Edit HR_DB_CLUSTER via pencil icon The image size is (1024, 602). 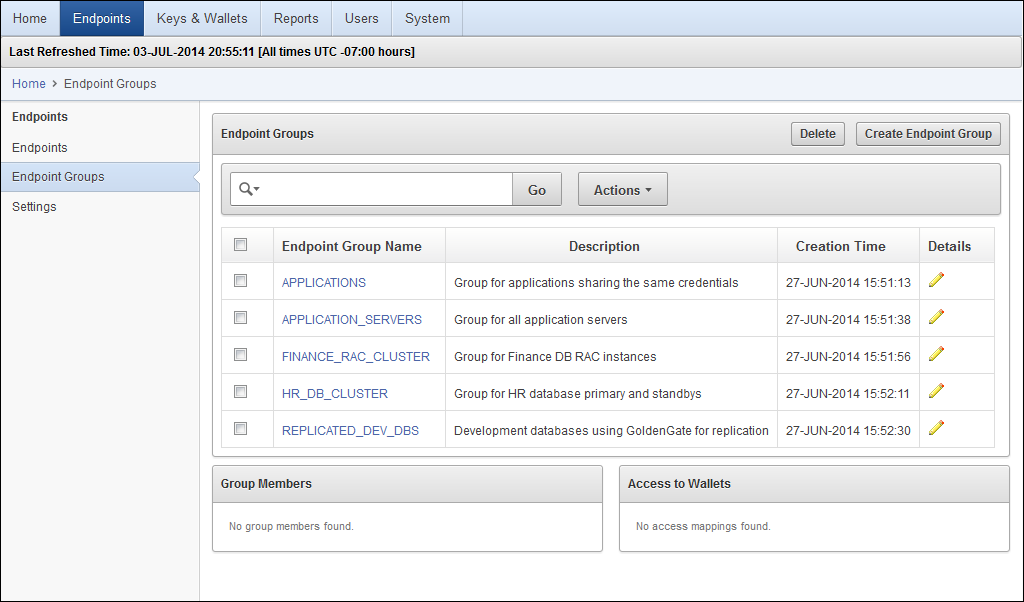[x=936, y=392]
